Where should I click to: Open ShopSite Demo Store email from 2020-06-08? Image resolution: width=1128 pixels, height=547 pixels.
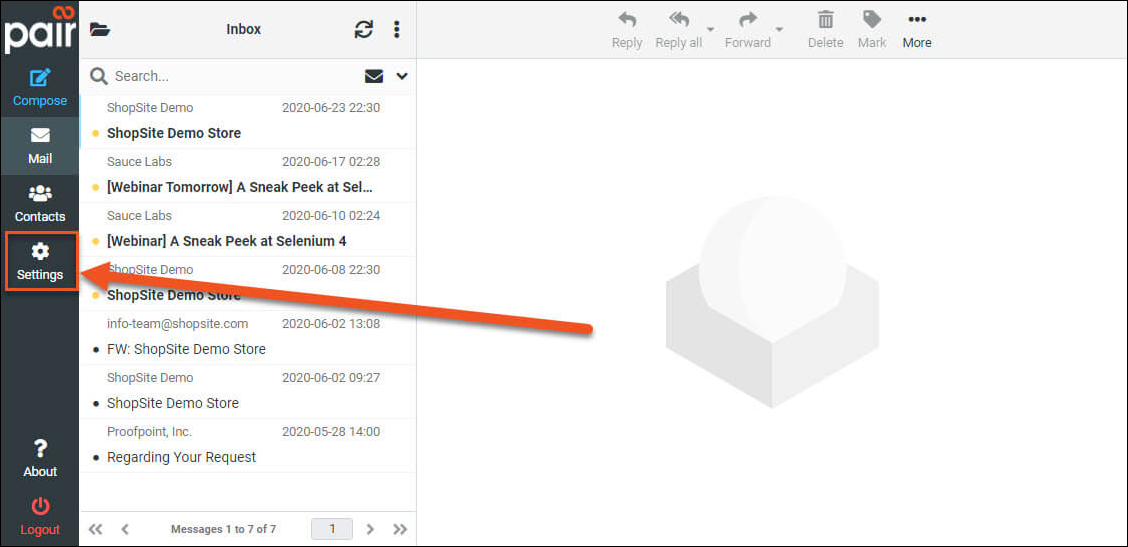[247, 284]
